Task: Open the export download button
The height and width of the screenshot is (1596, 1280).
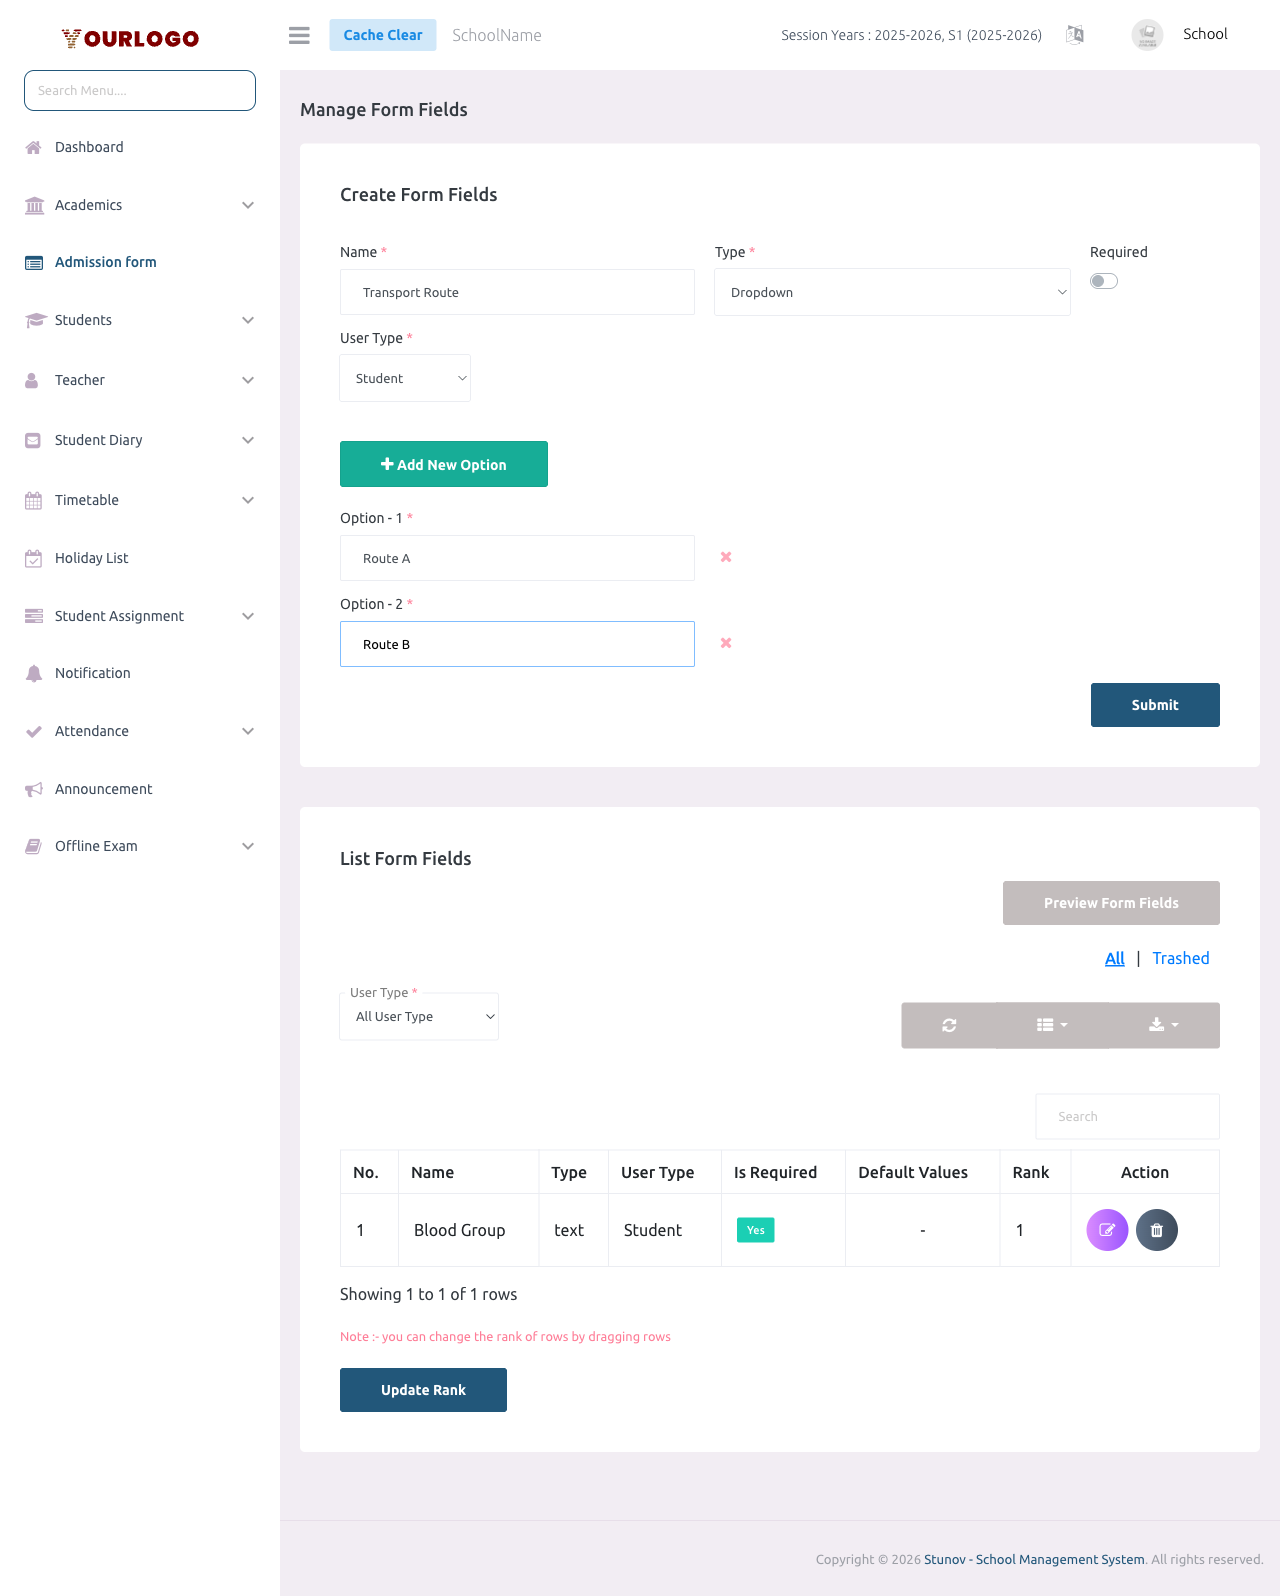Action: (1164, 1025)
